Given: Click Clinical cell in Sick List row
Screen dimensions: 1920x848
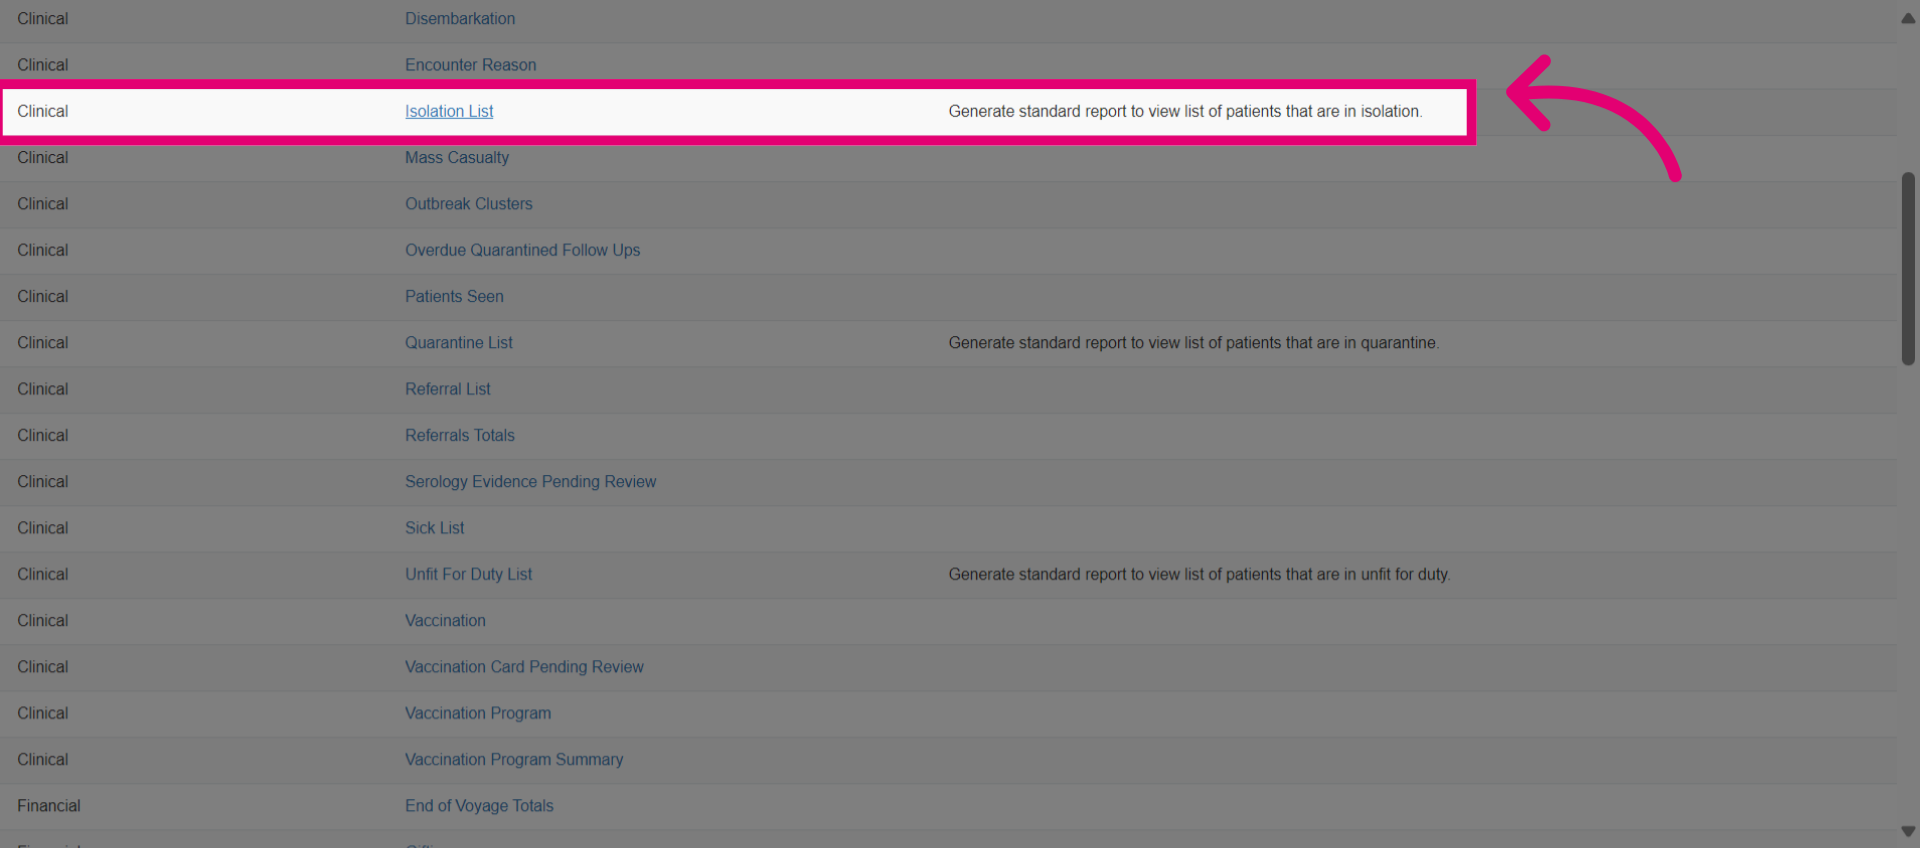Looking at the screenshot, I should 43,528.
